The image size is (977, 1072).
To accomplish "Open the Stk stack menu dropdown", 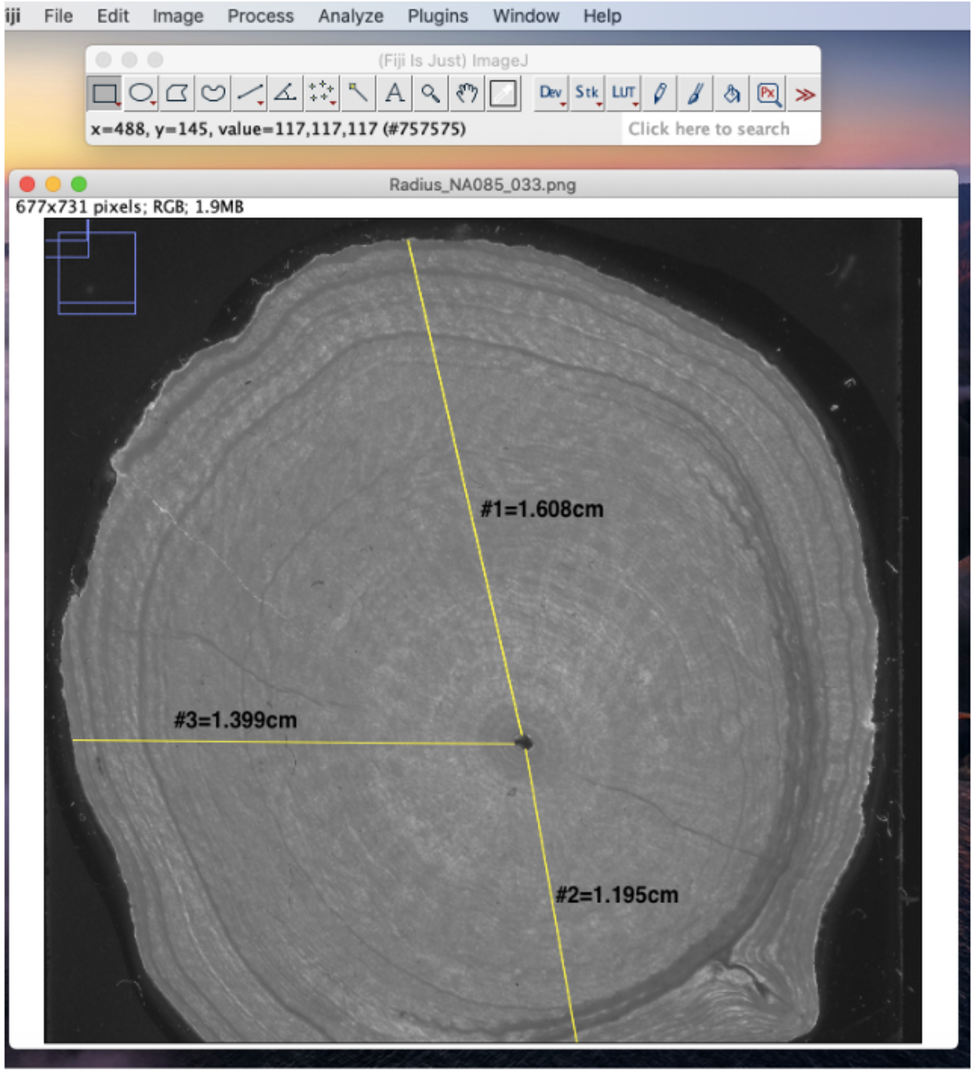I will [587, 94].
